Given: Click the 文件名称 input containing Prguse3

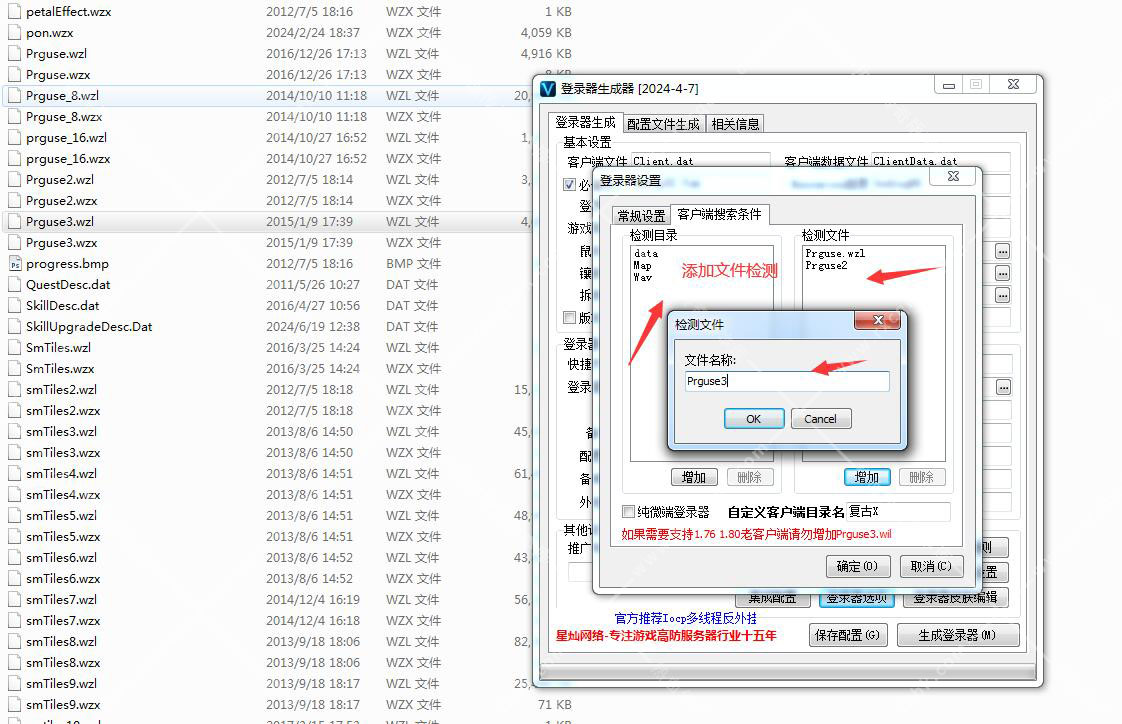Looking at the screenshot, I should pyautogui.click(x=786, y=381).
